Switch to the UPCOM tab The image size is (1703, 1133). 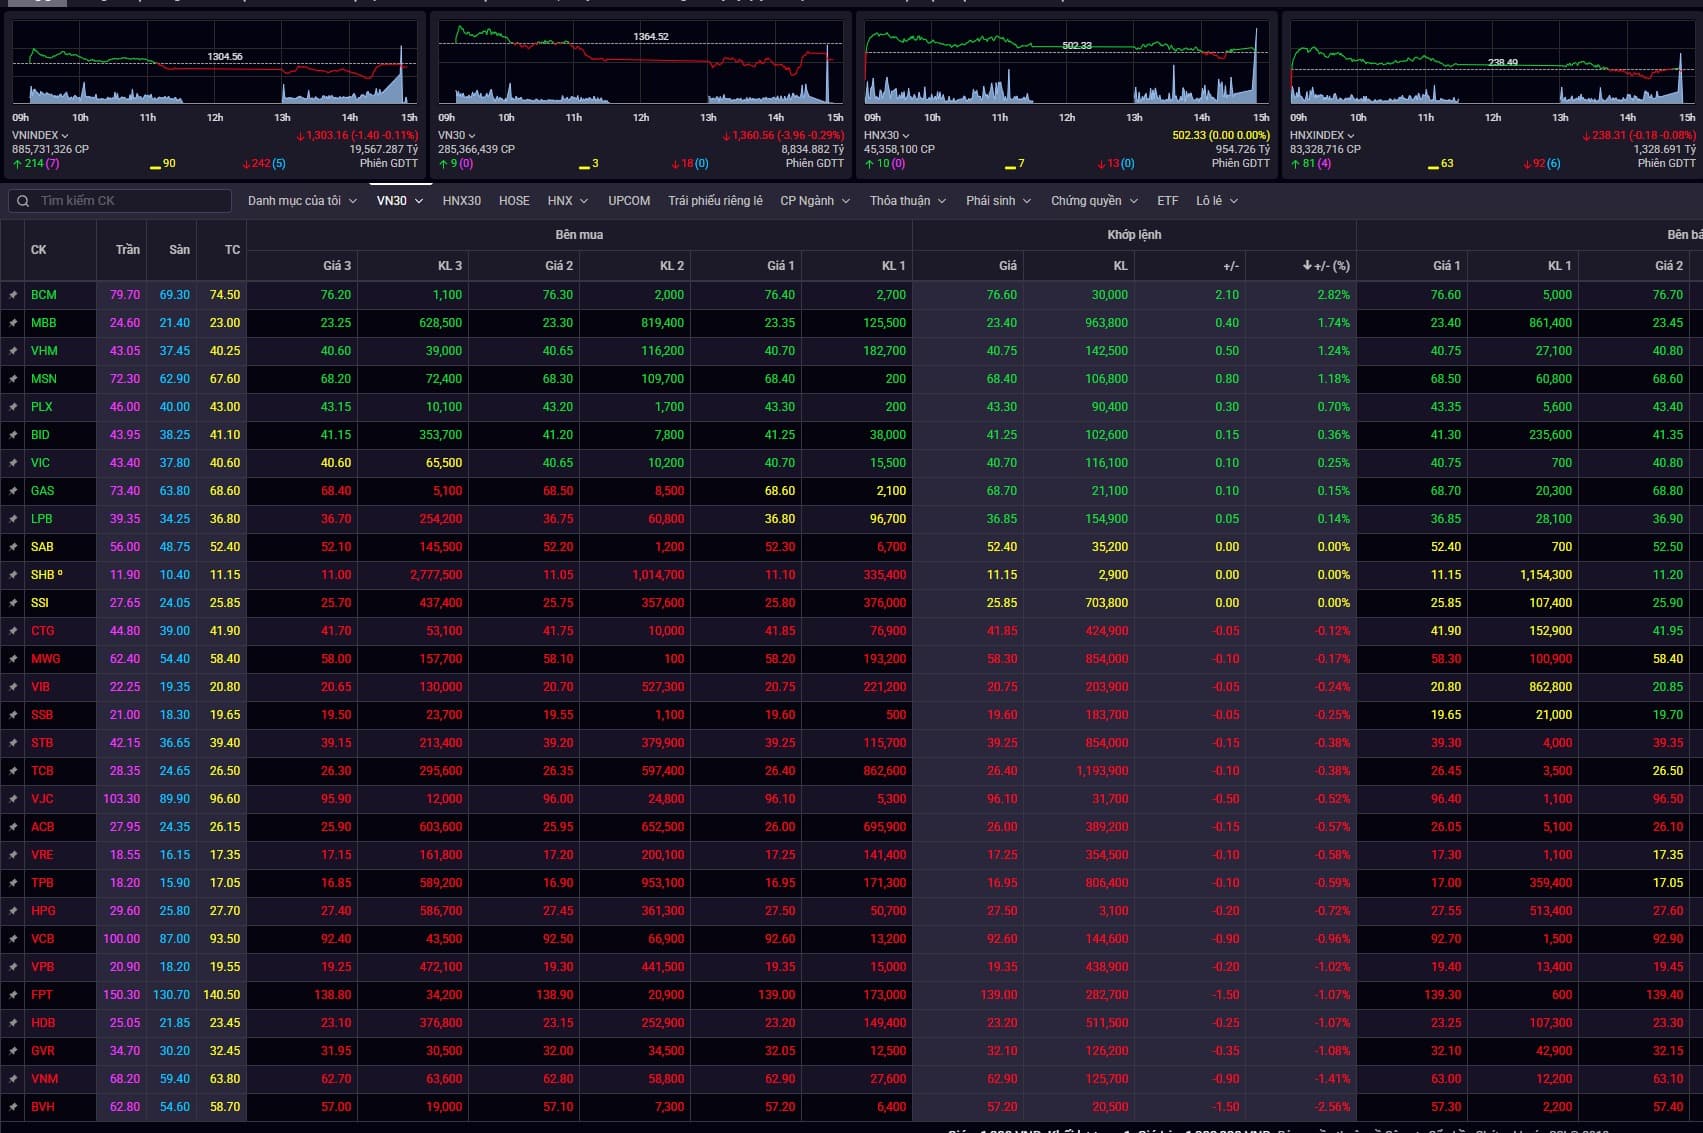click(628, 201)
